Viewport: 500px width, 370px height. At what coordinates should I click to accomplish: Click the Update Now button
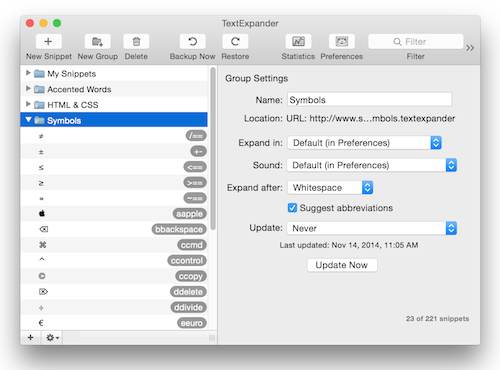342,265
